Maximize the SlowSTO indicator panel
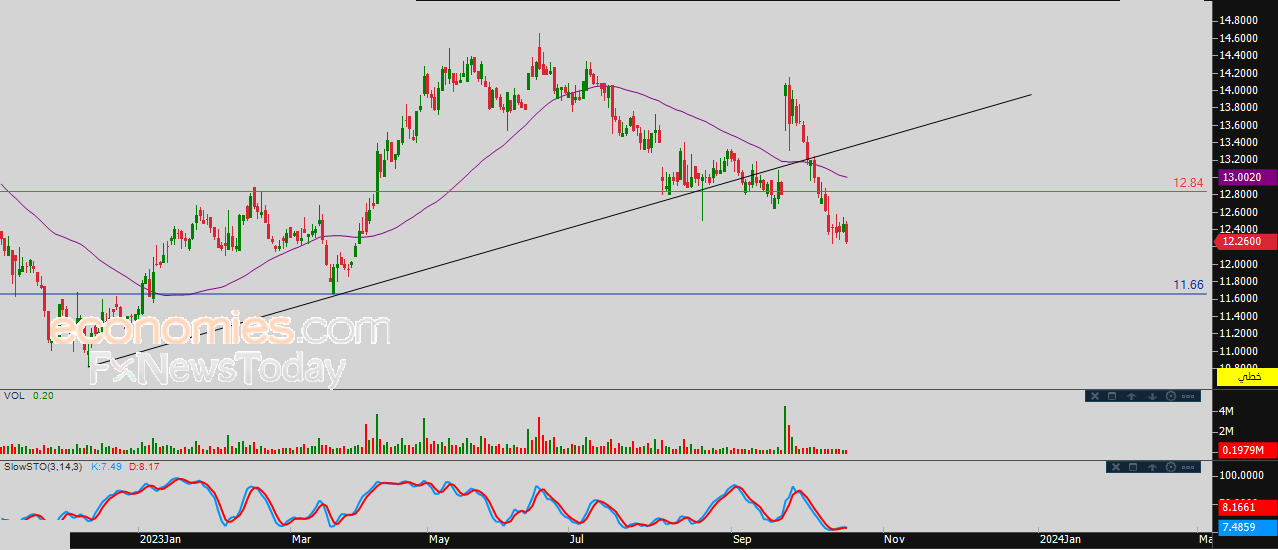Viewport: 1278px width, 550px height. coord(1133,467)
